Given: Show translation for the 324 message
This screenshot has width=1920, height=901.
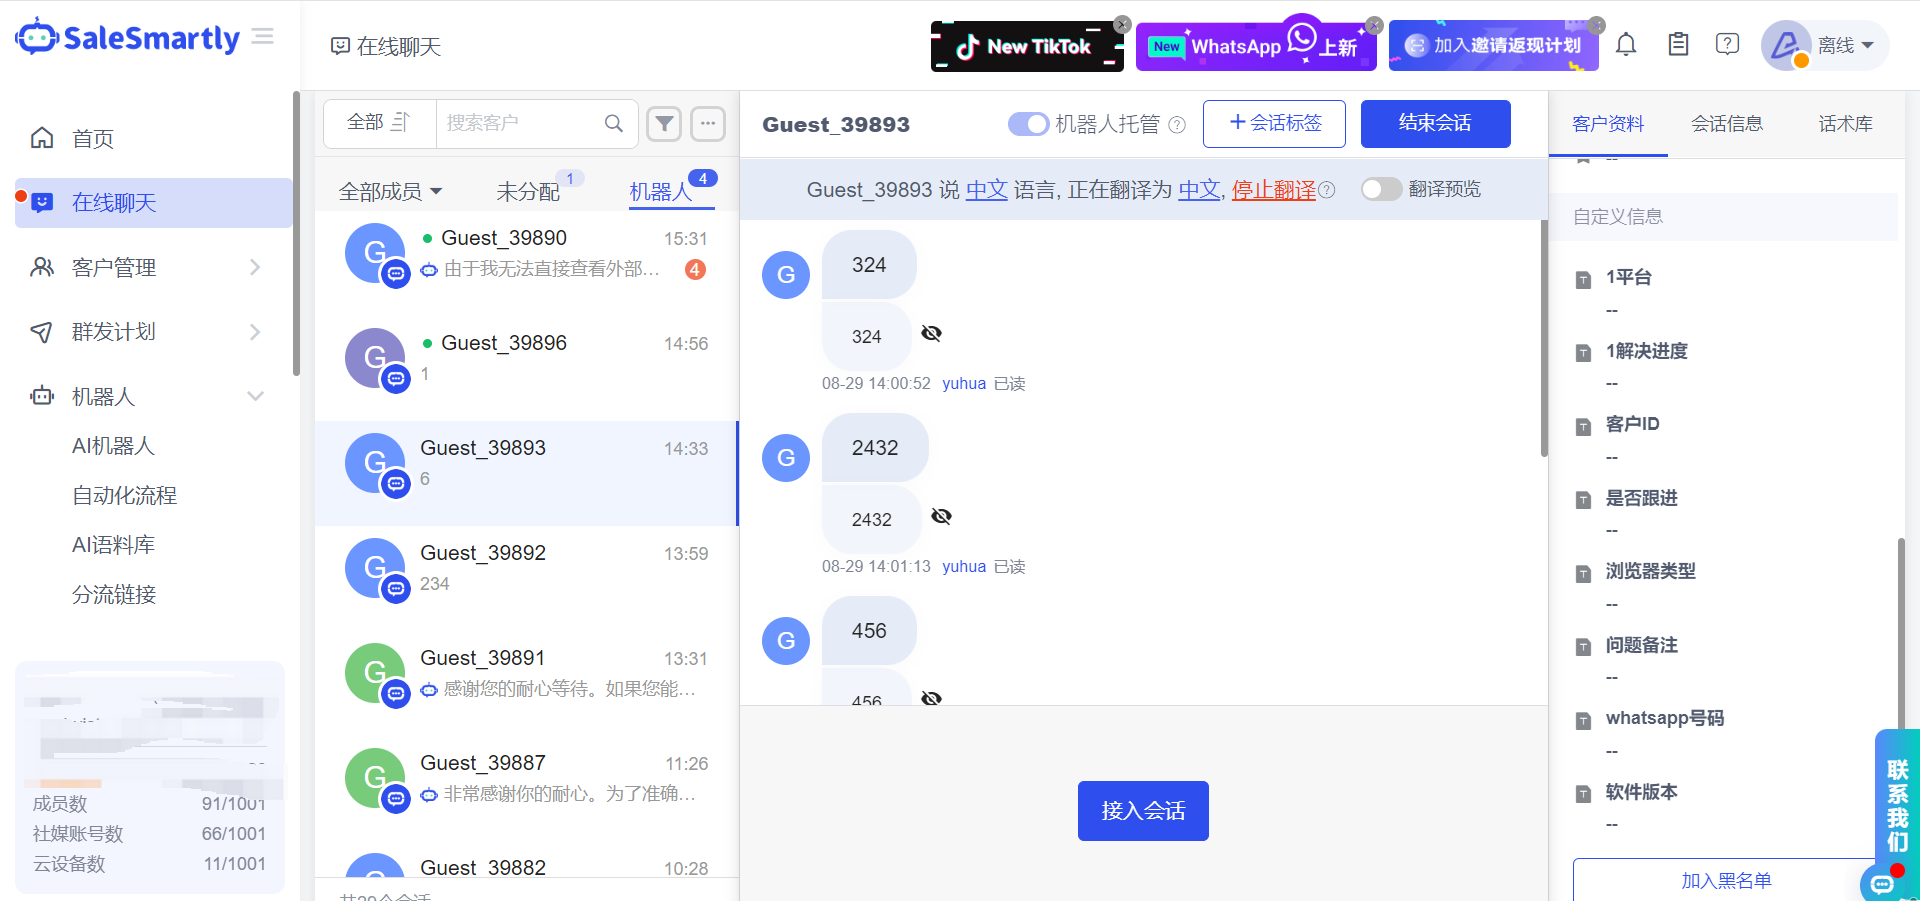Looking at the screenshot, I should (932, 333).
